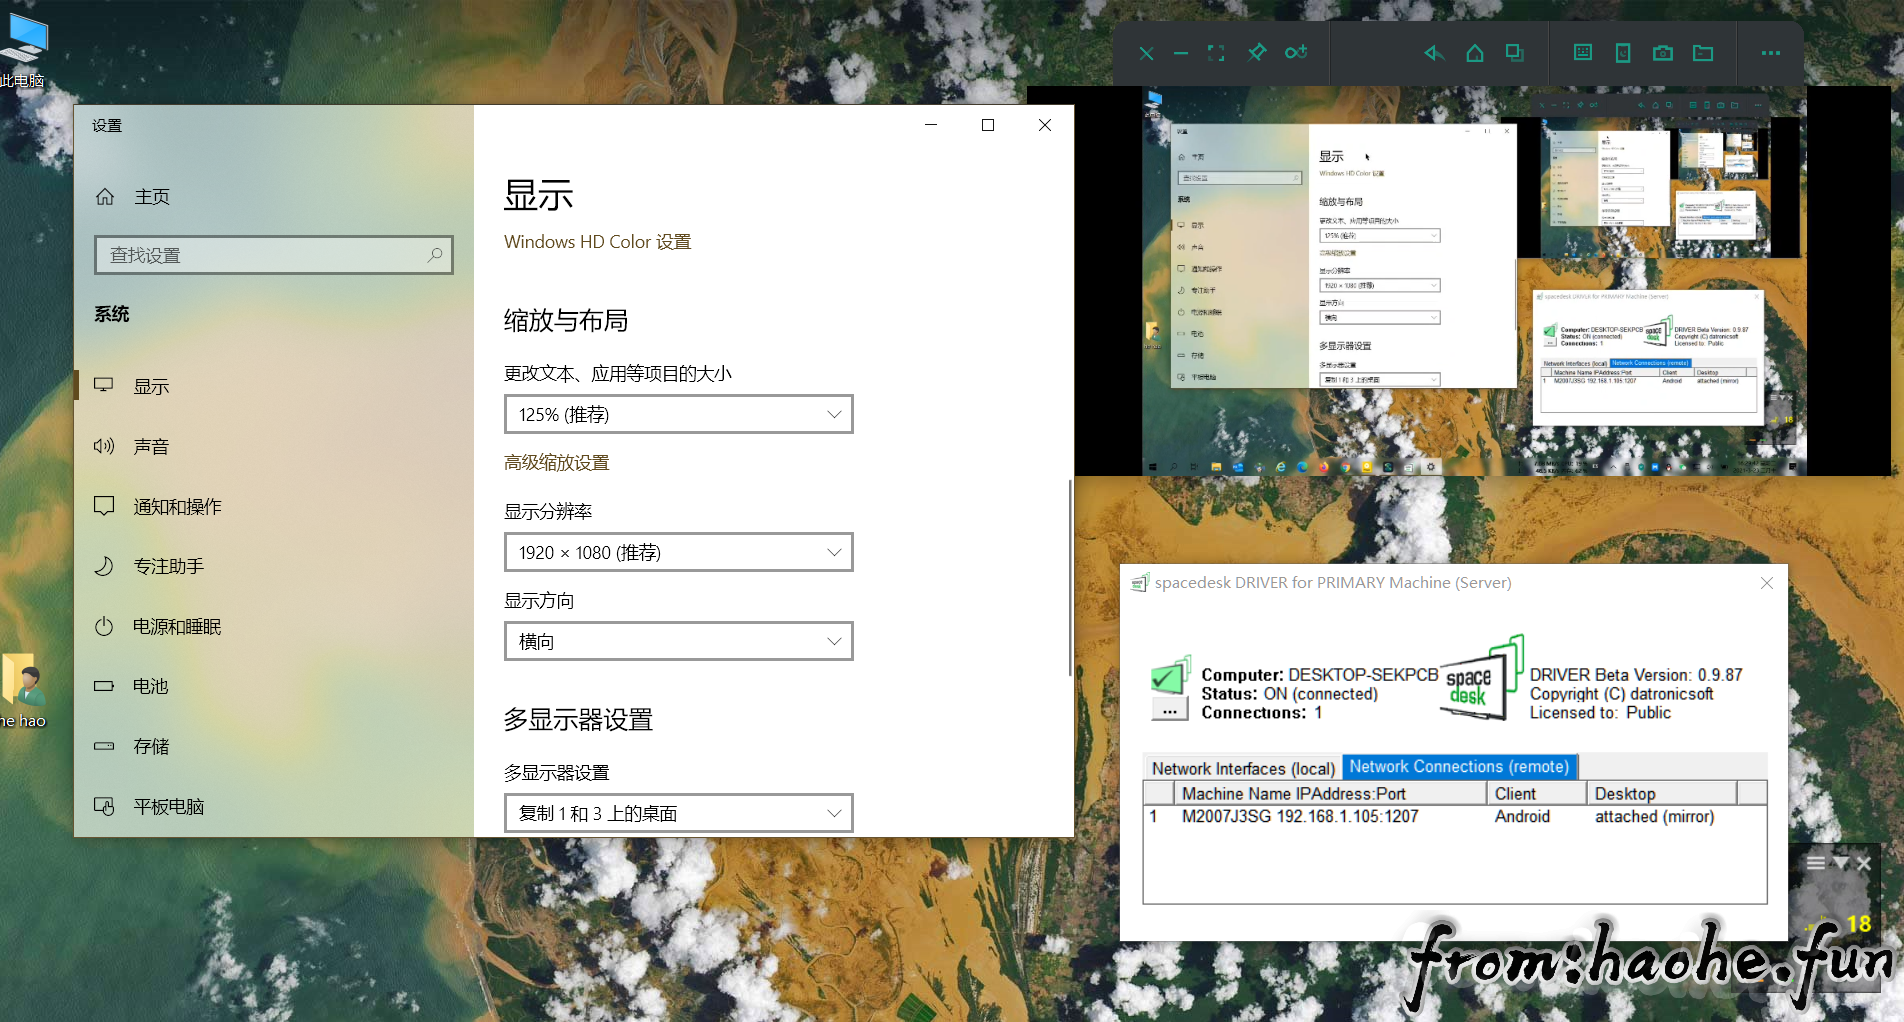Click the 'Android' client cell
The width and height of the screenshot is (1904, 1022).
pyautogui.click(x=1522, y=817)
